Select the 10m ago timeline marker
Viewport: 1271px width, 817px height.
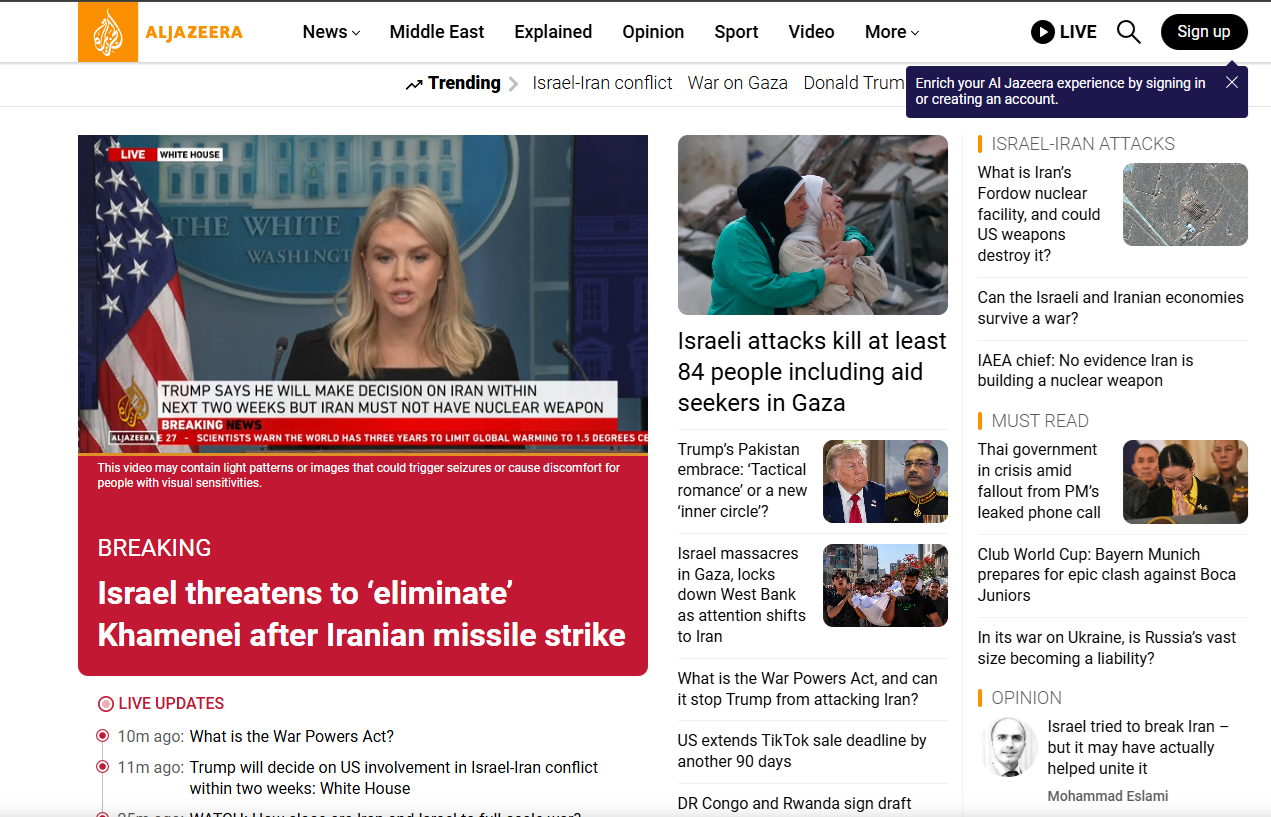click(x=102, y=736)
